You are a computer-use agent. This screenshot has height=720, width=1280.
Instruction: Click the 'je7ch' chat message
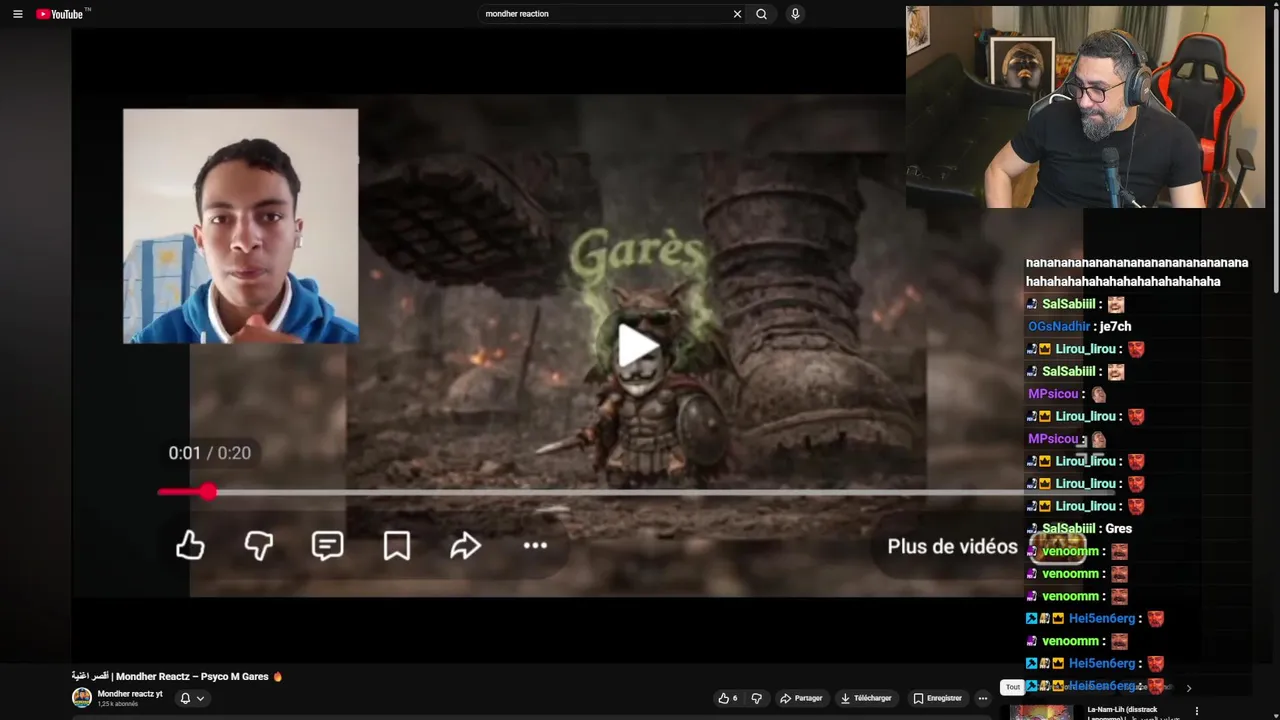pos(1114,326)
